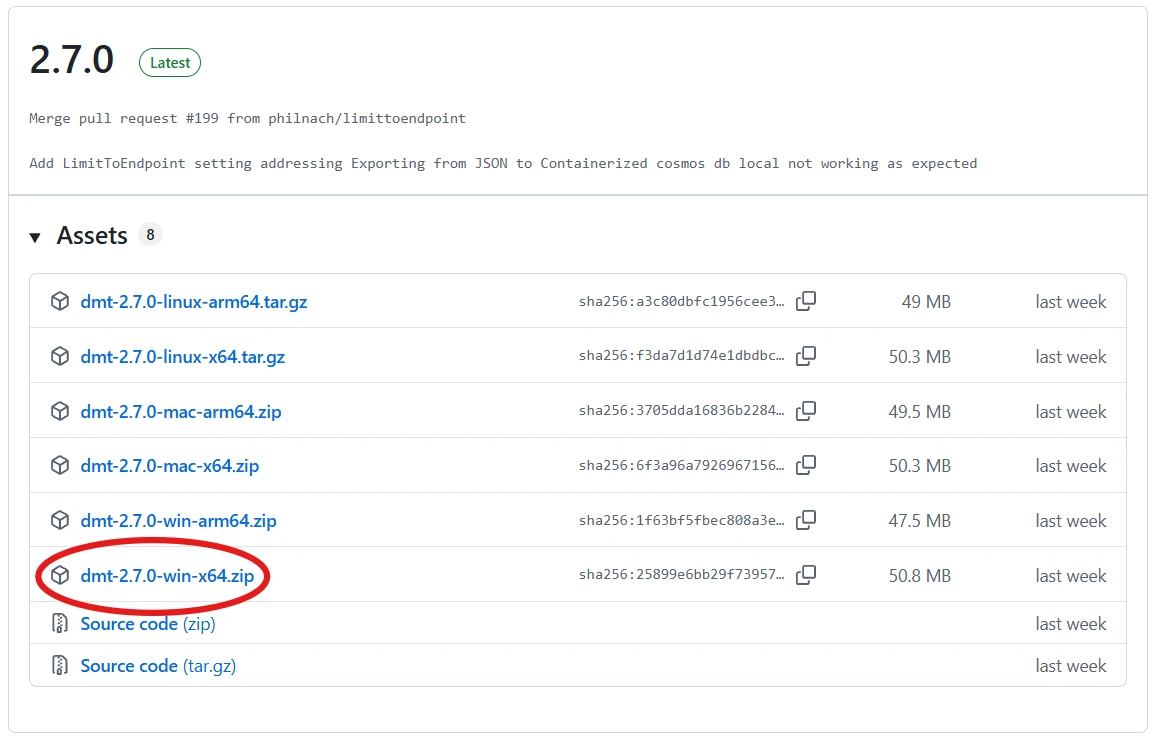Download dmt-2.7.0-mac-arm64.zip

coord(180,411)
